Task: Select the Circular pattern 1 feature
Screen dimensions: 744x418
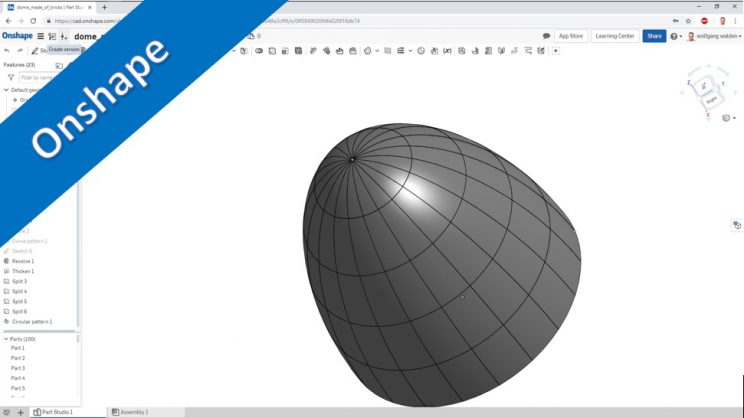Action: point(31,321)
